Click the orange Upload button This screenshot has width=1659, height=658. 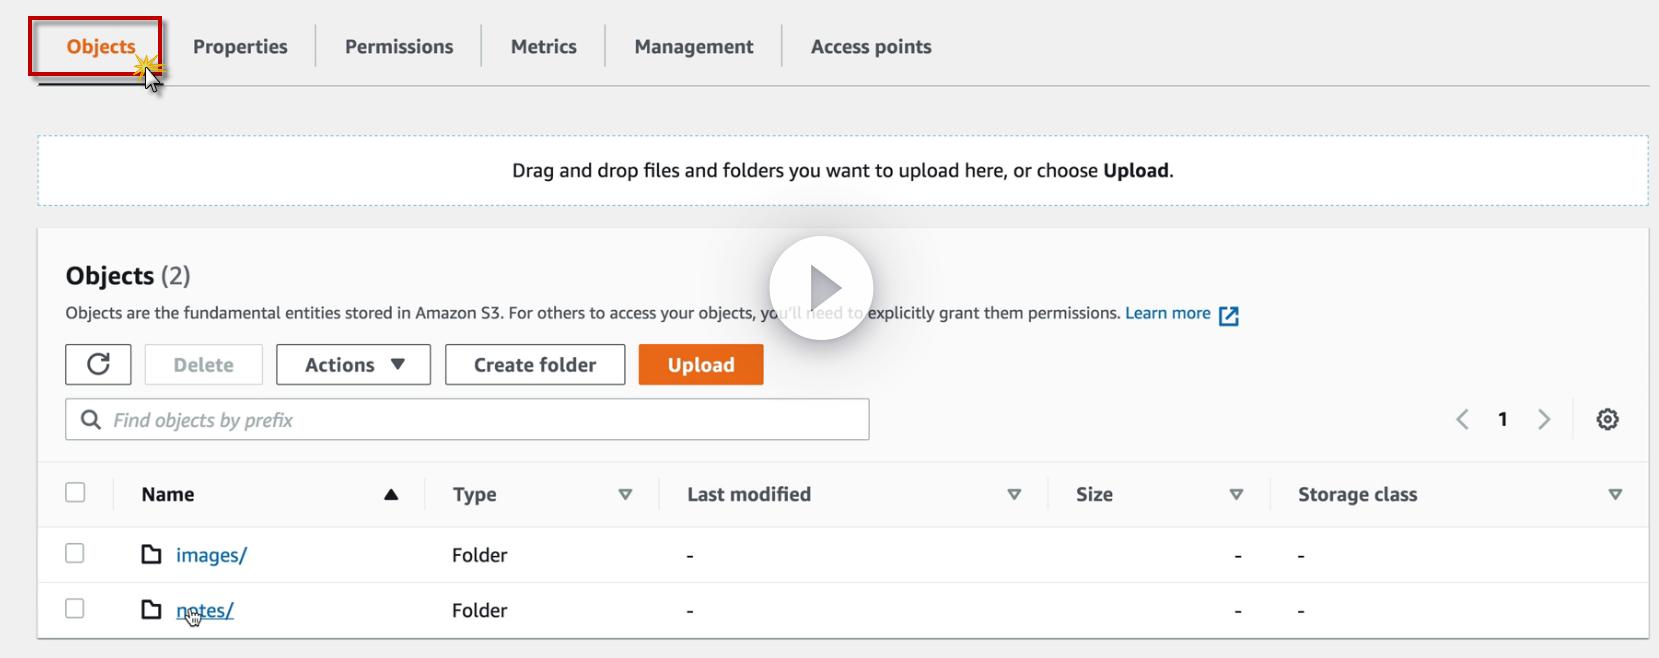tap(700, 365)
